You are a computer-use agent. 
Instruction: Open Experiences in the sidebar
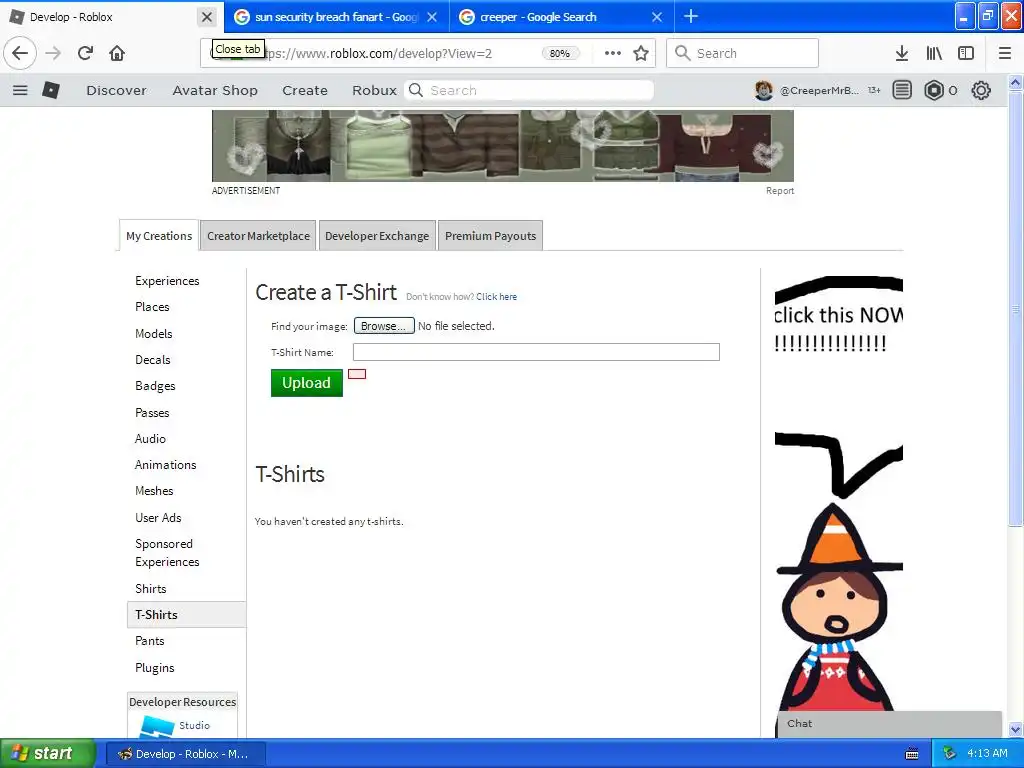[167, 281]
